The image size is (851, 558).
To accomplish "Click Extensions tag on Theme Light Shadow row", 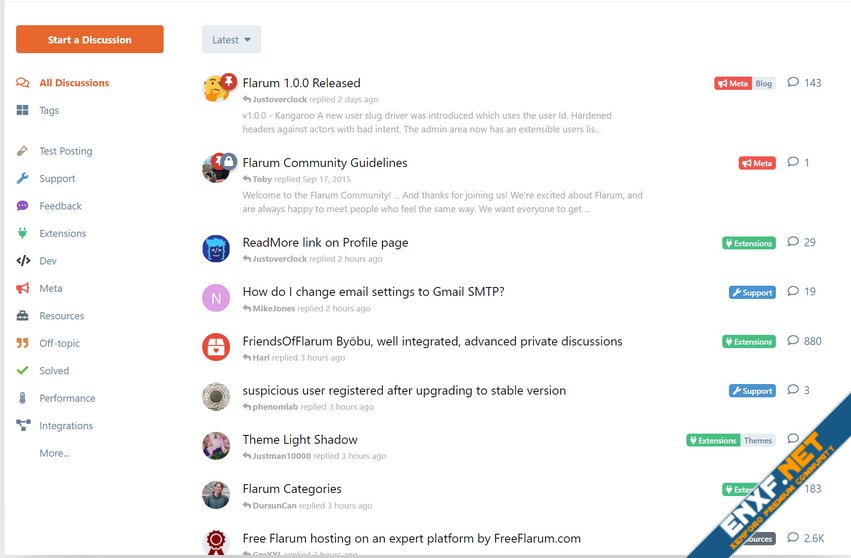I will (x=713, y=440).
